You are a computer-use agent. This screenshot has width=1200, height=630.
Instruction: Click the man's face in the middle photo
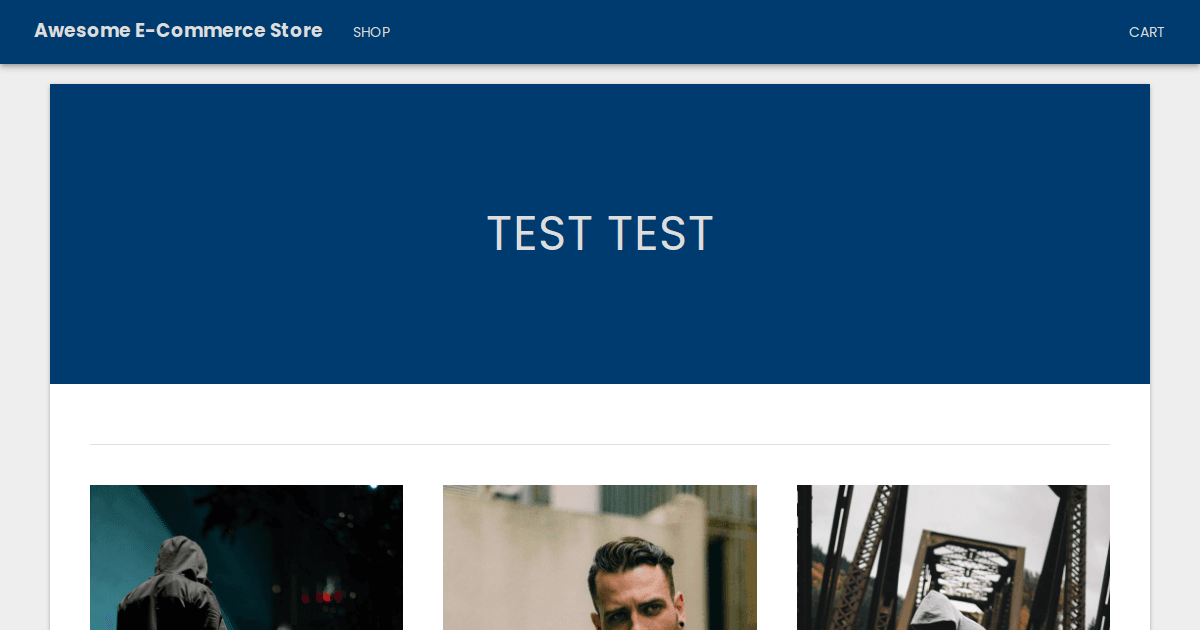pos(636,602)
